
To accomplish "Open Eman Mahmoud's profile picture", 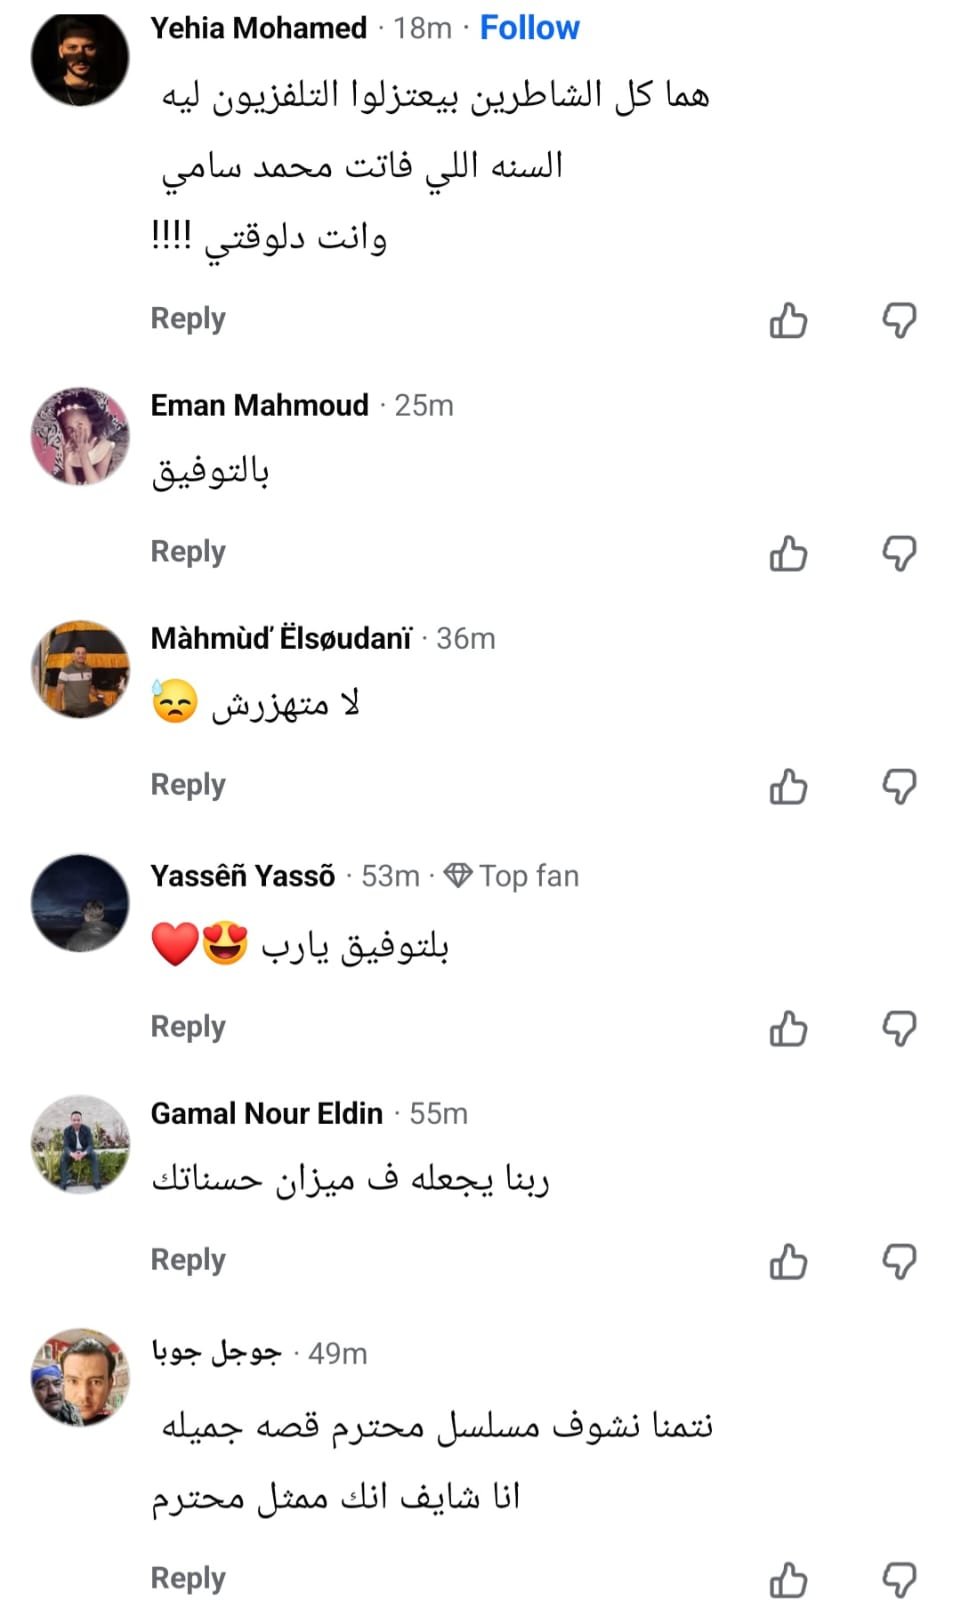I will (79, 436).
